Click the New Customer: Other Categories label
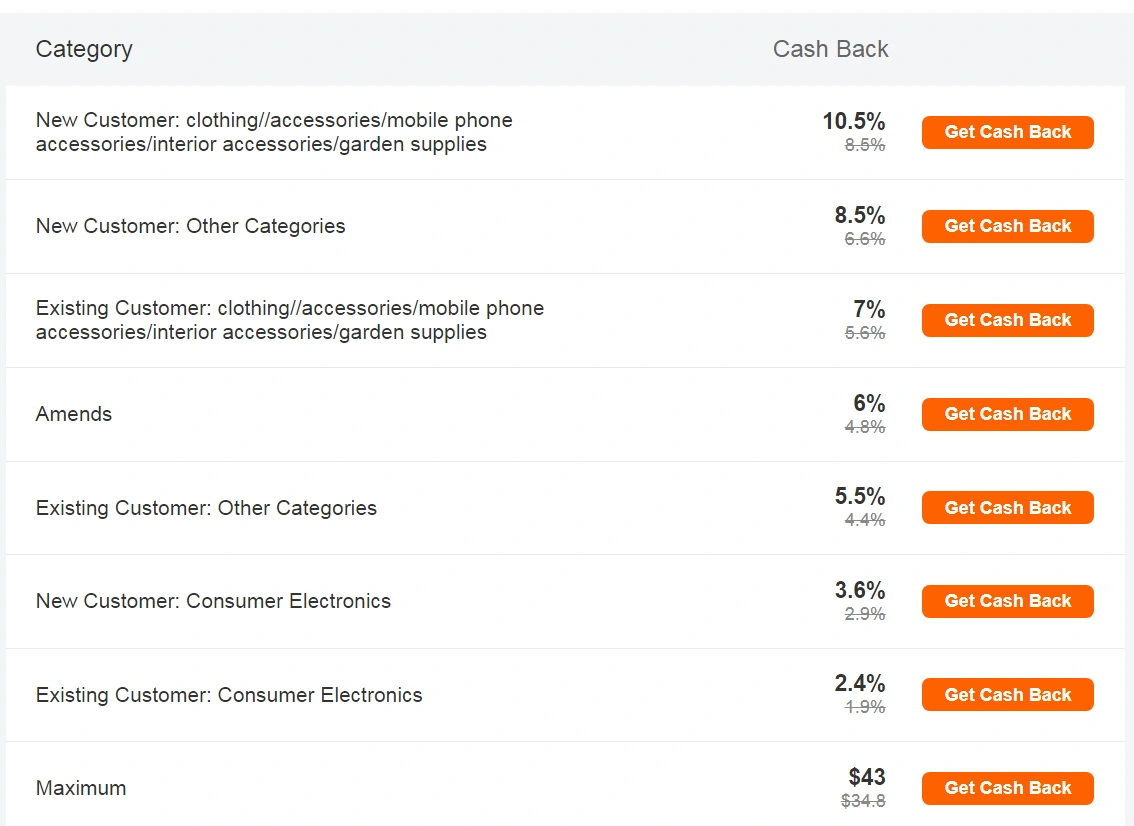 tap(190, 226)
